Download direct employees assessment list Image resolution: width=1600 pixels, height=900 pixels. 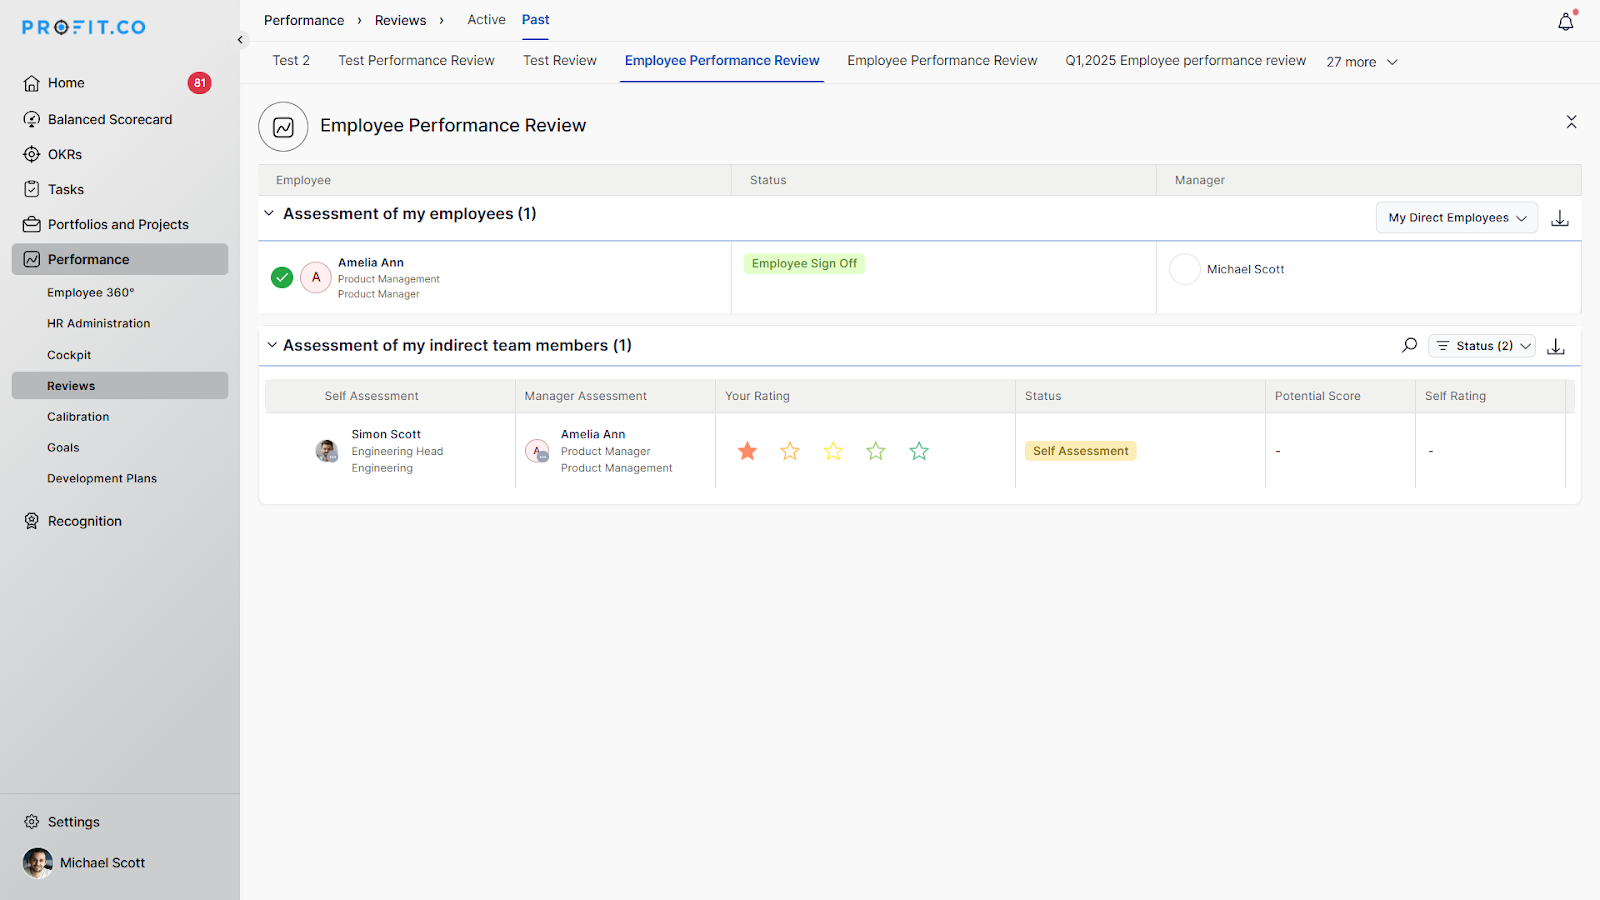click(x=1559, y=218)
